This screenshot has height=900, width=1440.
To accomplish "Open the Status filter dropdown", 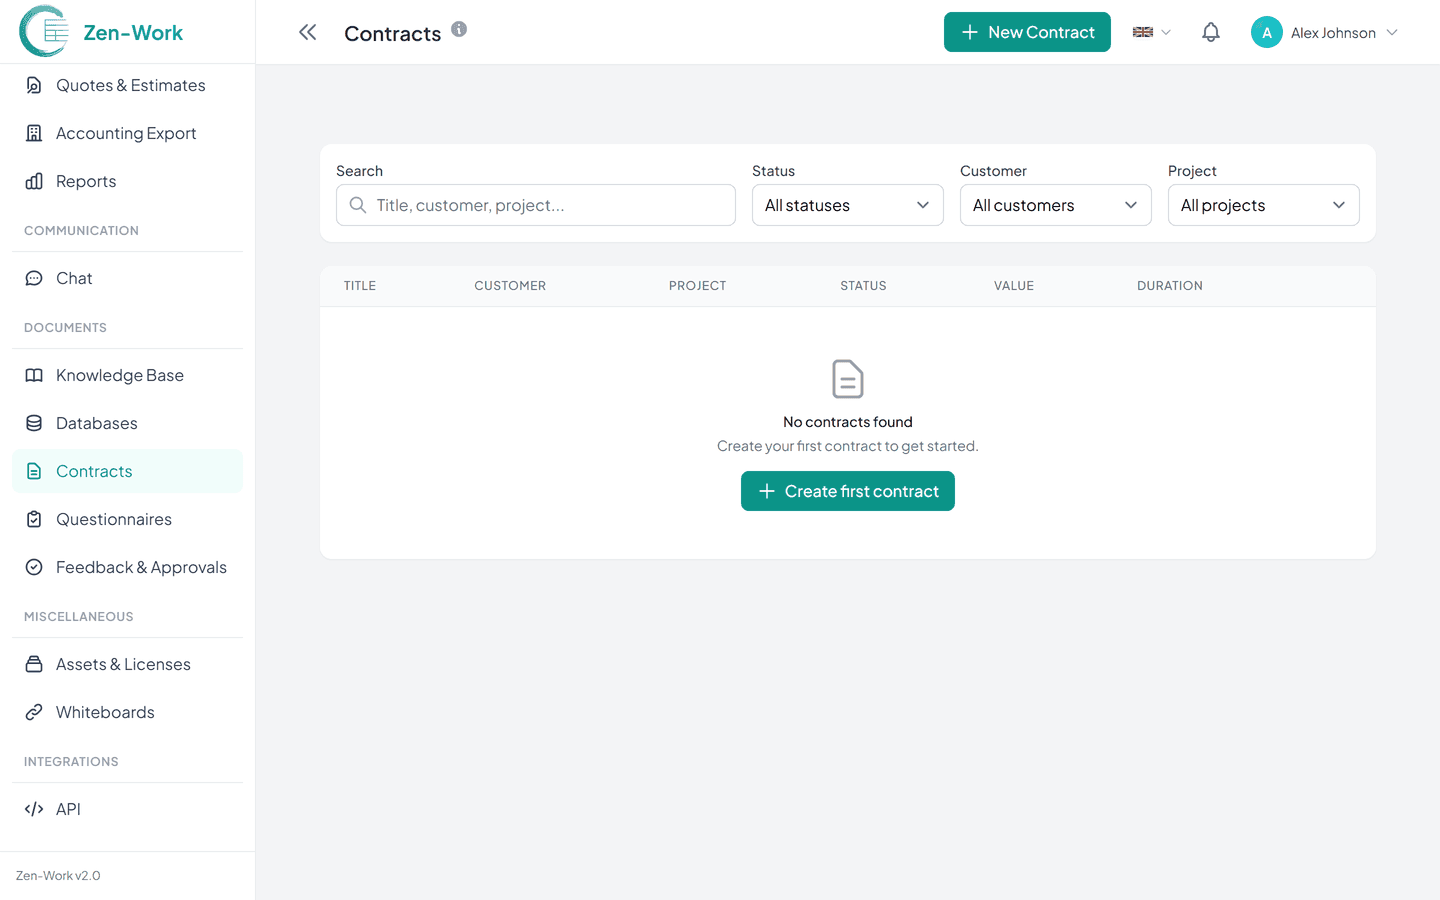I will coord(847,205).
